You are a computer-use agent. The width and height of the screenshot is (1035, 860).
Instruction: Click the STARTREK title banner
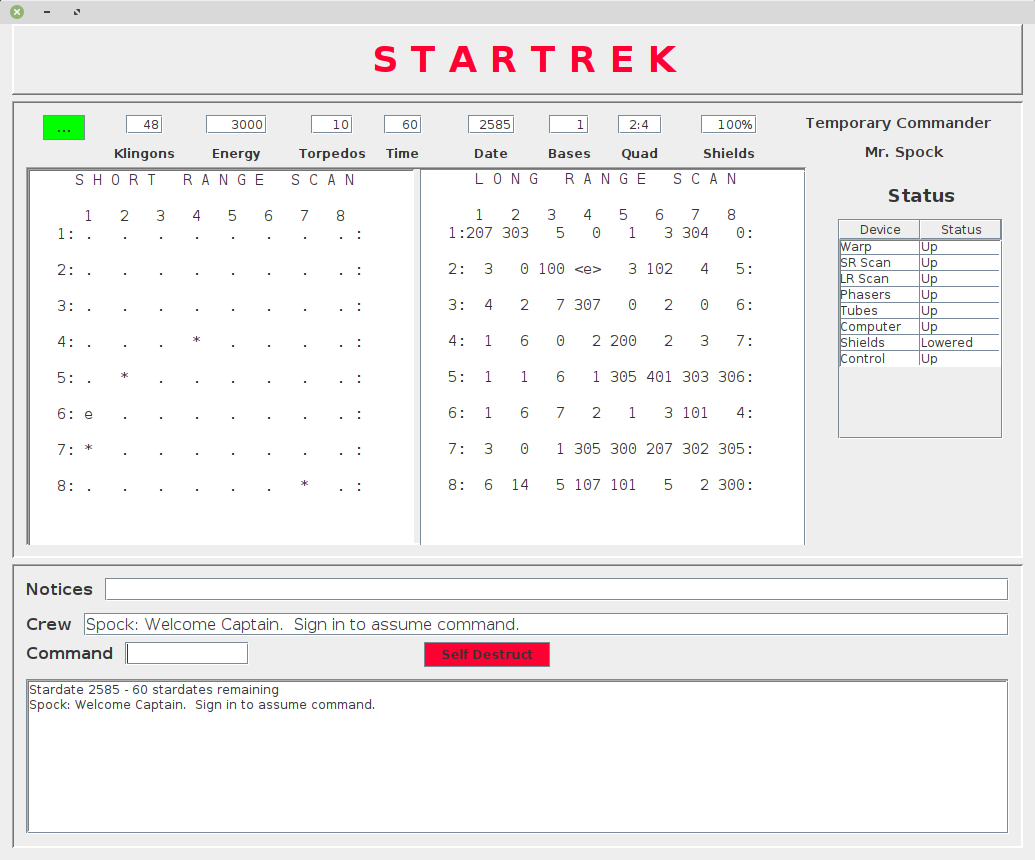click(525, 59)
